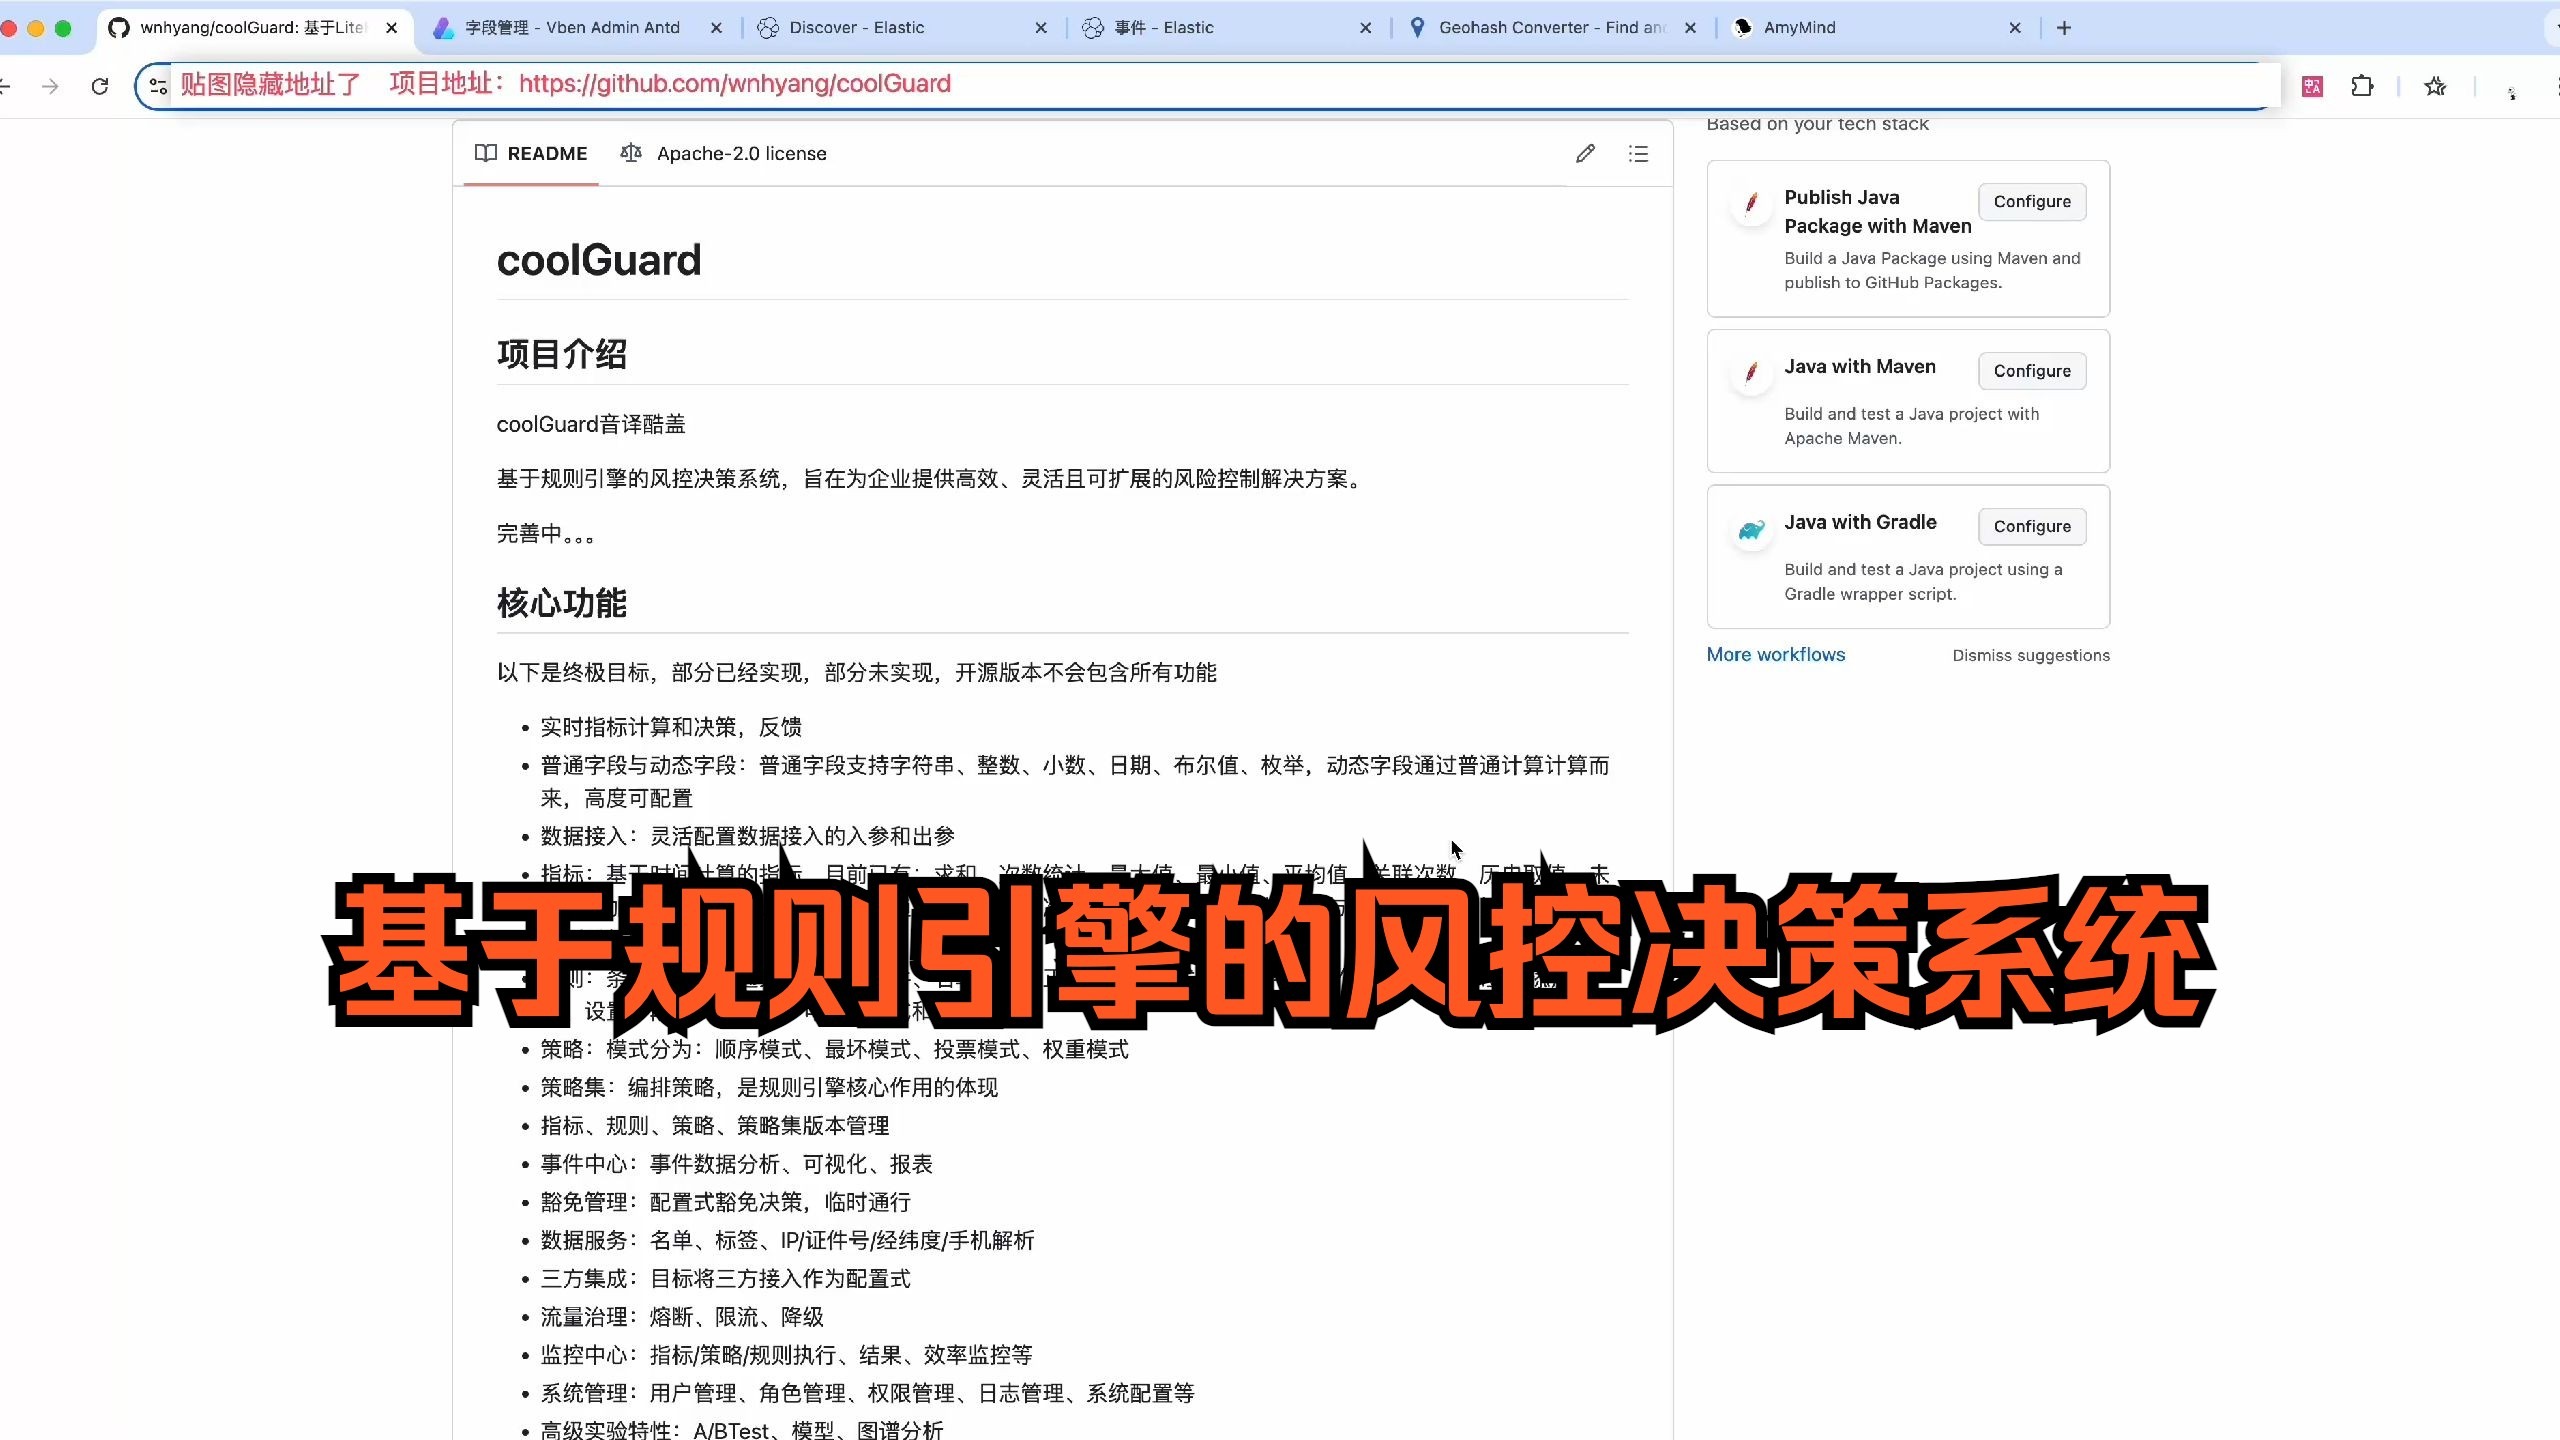The width and height of the screenshot is (2560, 1440).
Task: Open the site information icon in address bar
Action: pos(158,86)
